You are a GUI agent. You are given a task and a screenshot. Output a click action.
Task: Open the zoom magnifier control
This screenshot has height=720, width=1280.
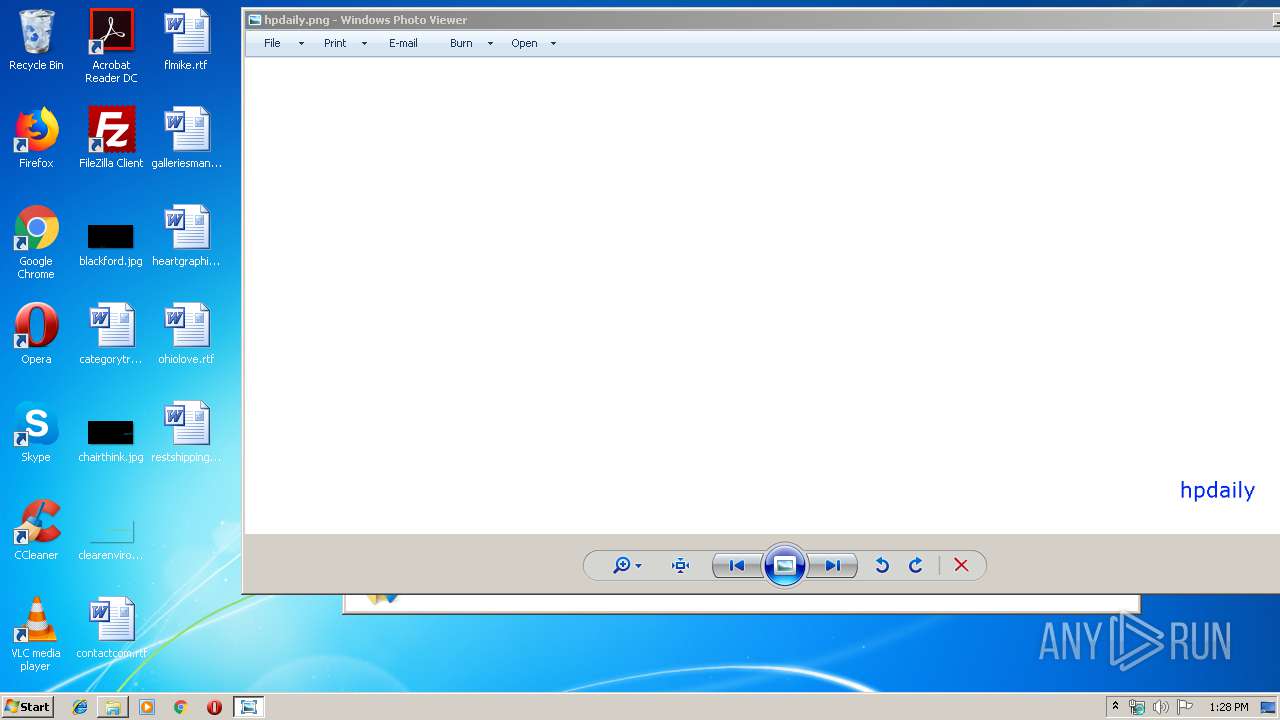click(627, 566)
